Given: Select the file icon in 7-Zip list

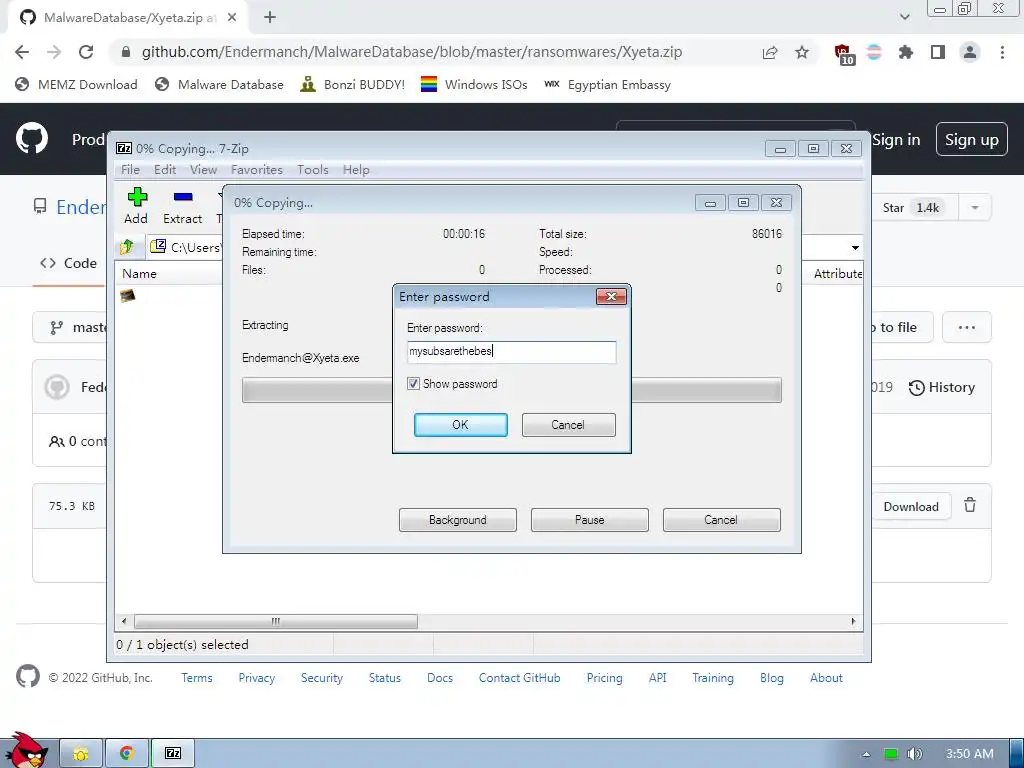Looking at the screenshot, I should tap(127, 296).
